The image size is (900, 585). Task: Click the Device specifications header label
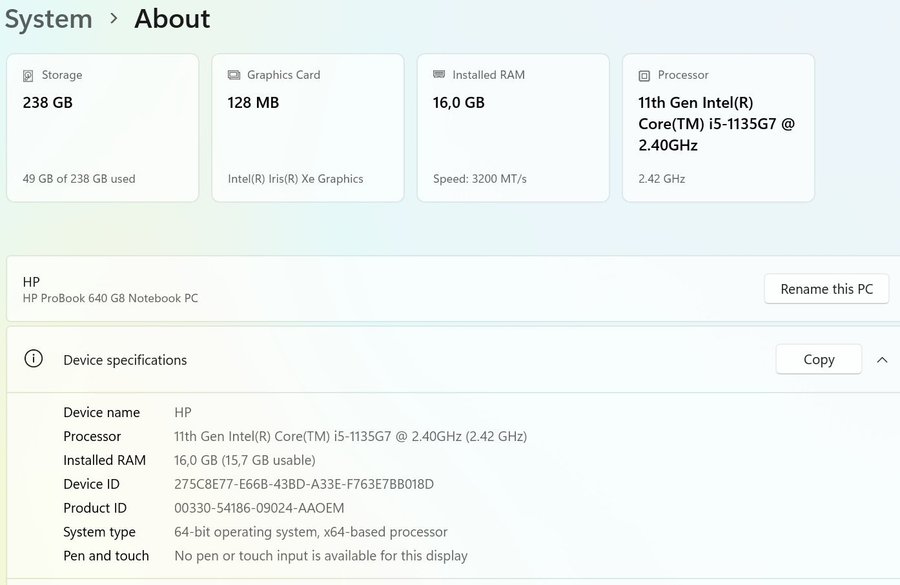click(125, 360)
